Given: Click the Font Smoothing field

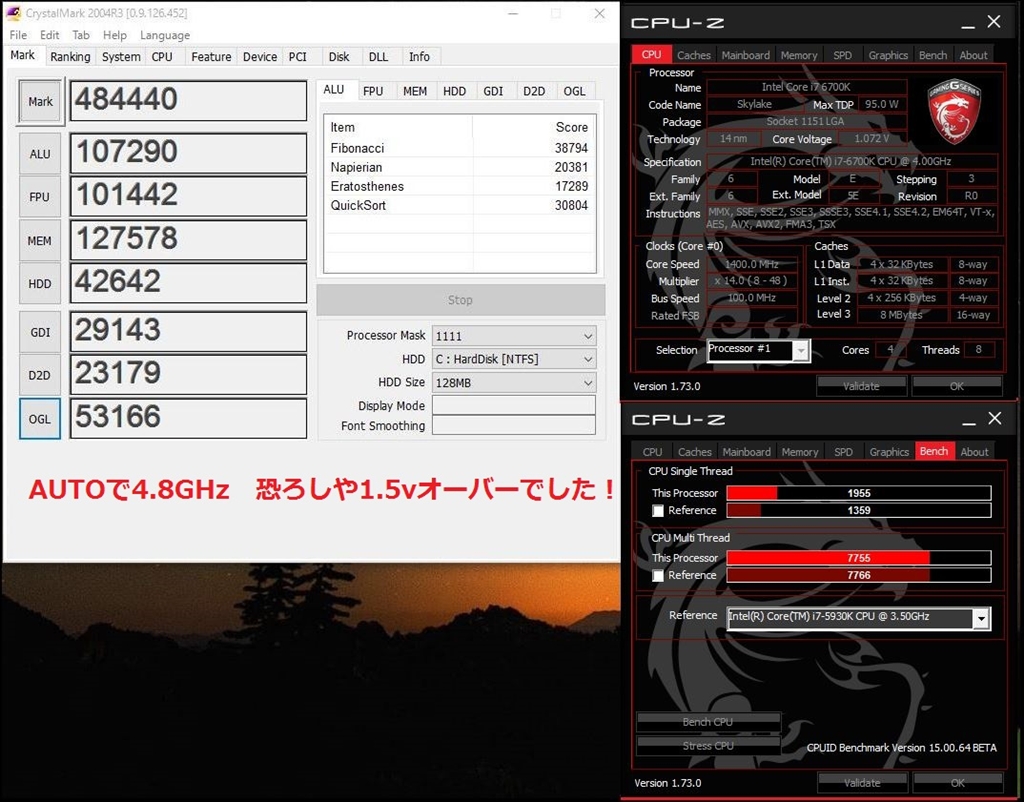Looking at the screenshot, I should click(514, 426).
